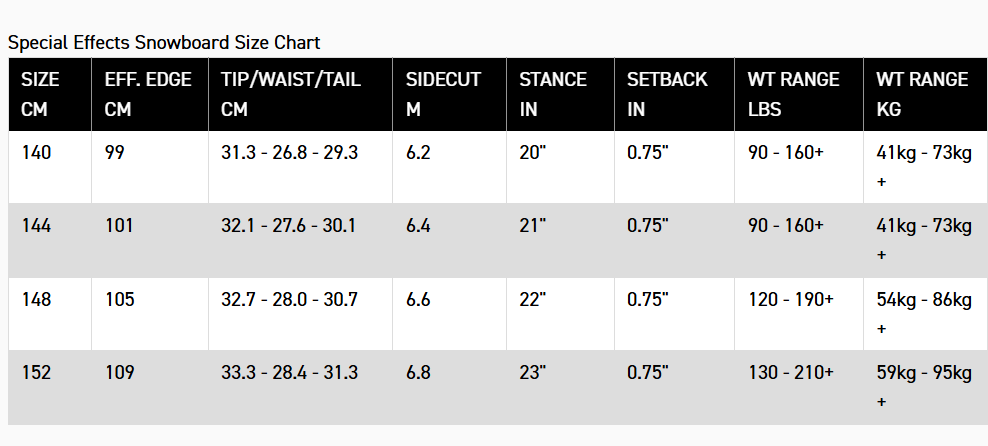
Task: Click the 22" stance value
Action: tap(533, 299)
